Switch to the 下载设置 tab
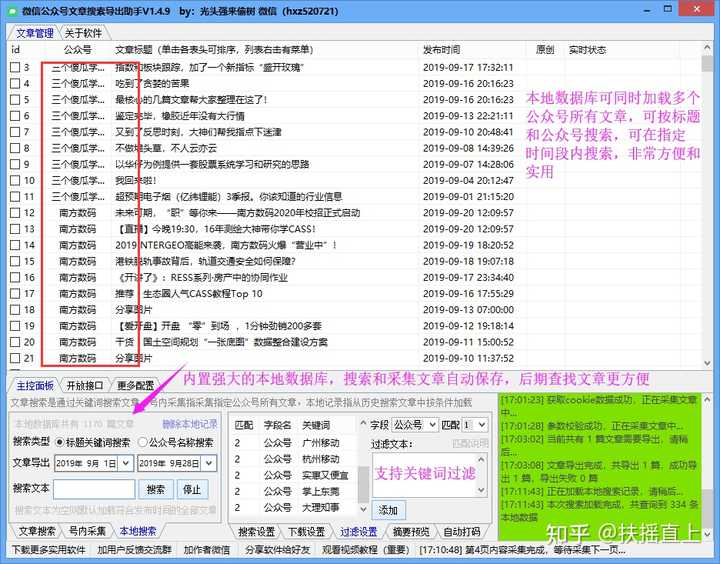The width and height of the screenshot is (720, 564). pos(306,532)
